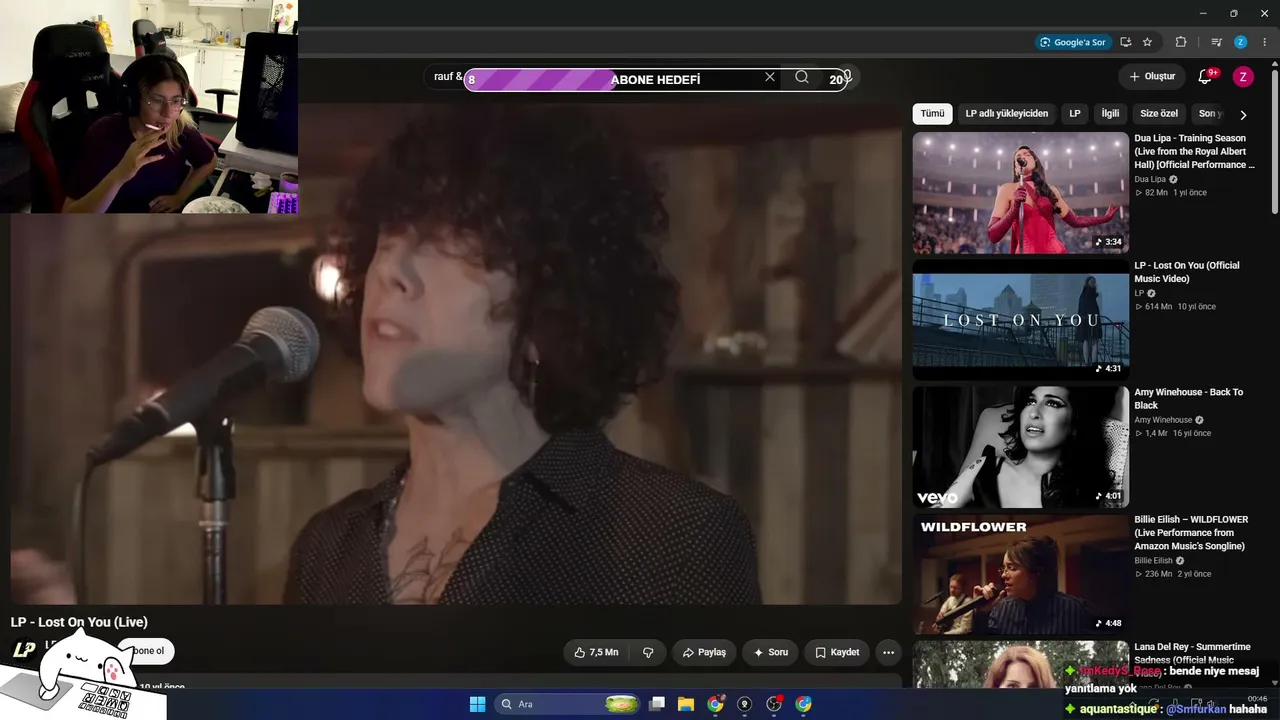Open Task View on the taskbar

(657, 704)
